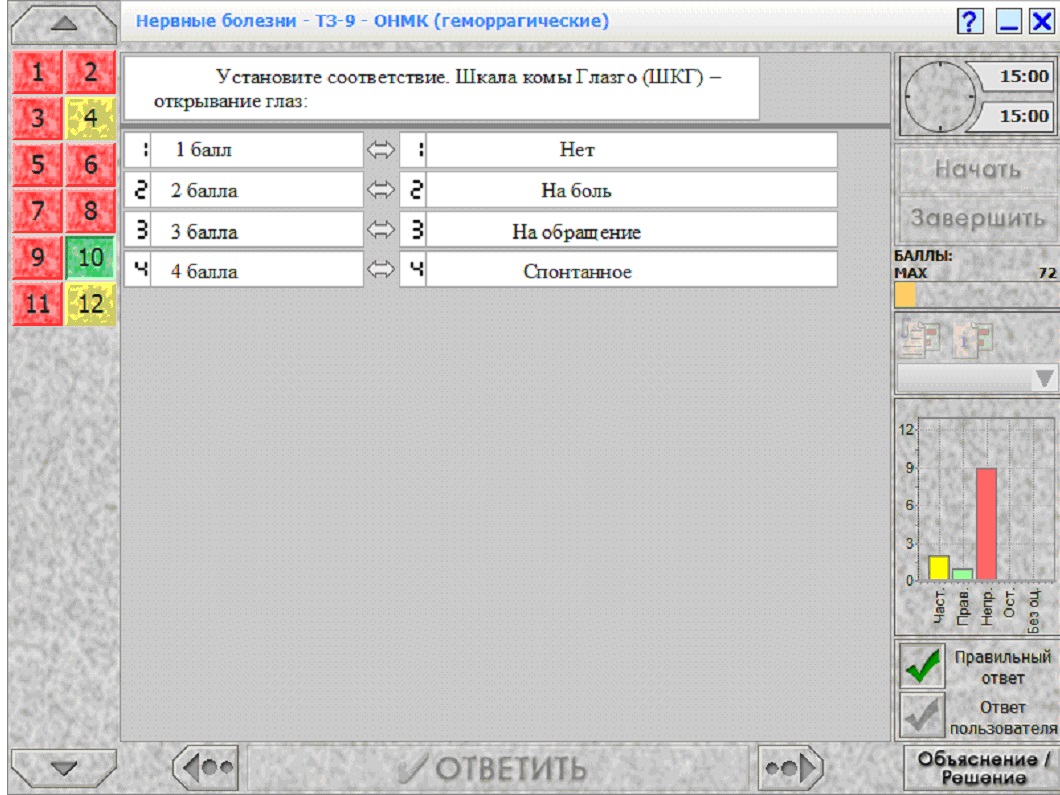The width and height of the screenshot is (1060, 795).
Task: Click the orange score progress bar
Action: click(905, 295)
